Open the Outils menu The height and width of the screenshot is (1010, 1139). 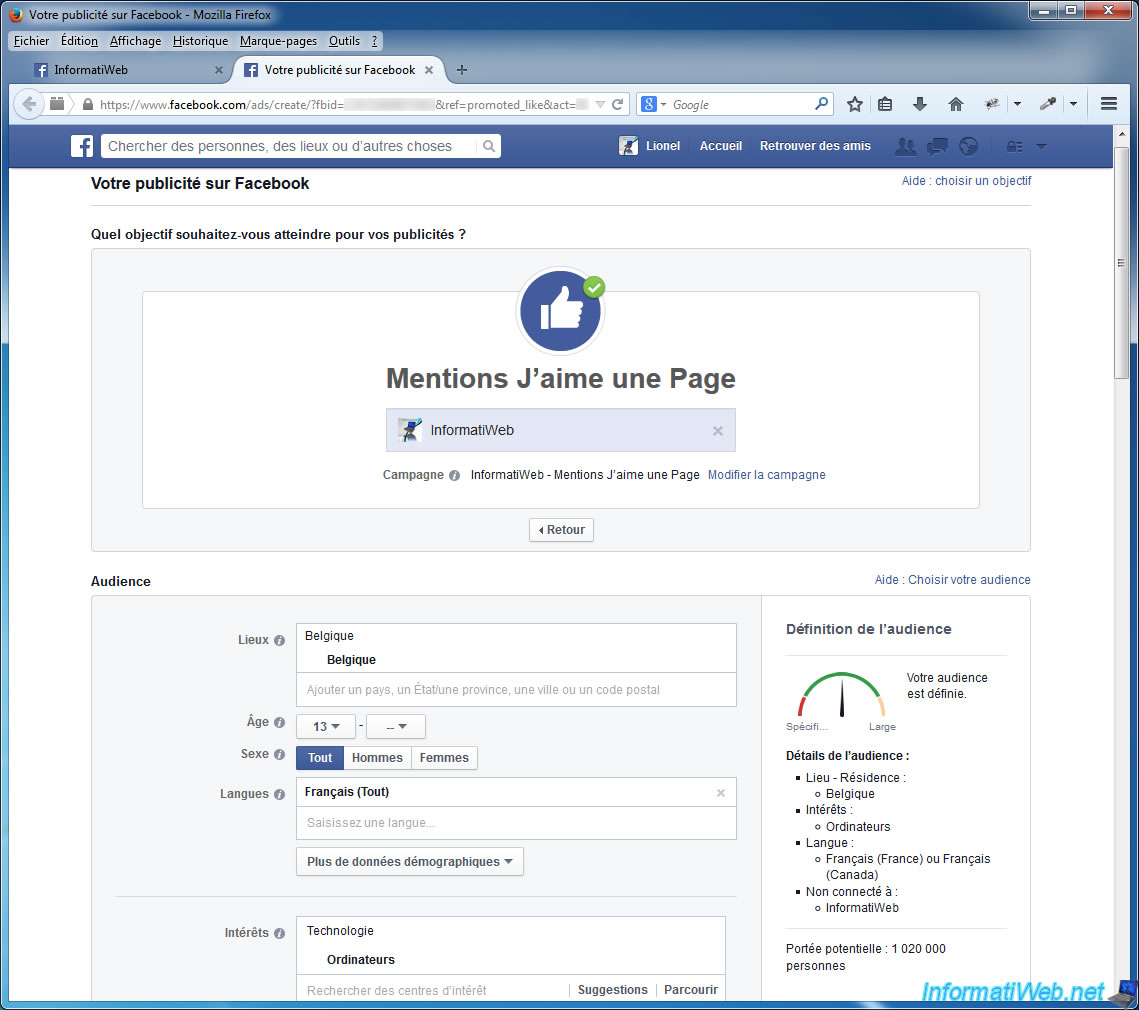344,41
